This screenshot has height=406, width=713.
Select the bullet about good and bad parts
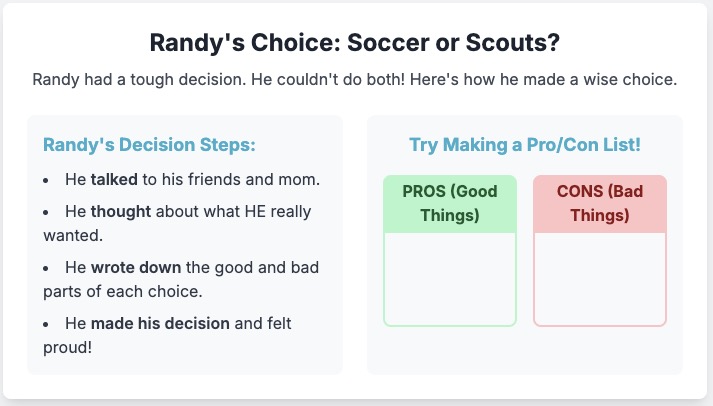click(x=192, y=280)
